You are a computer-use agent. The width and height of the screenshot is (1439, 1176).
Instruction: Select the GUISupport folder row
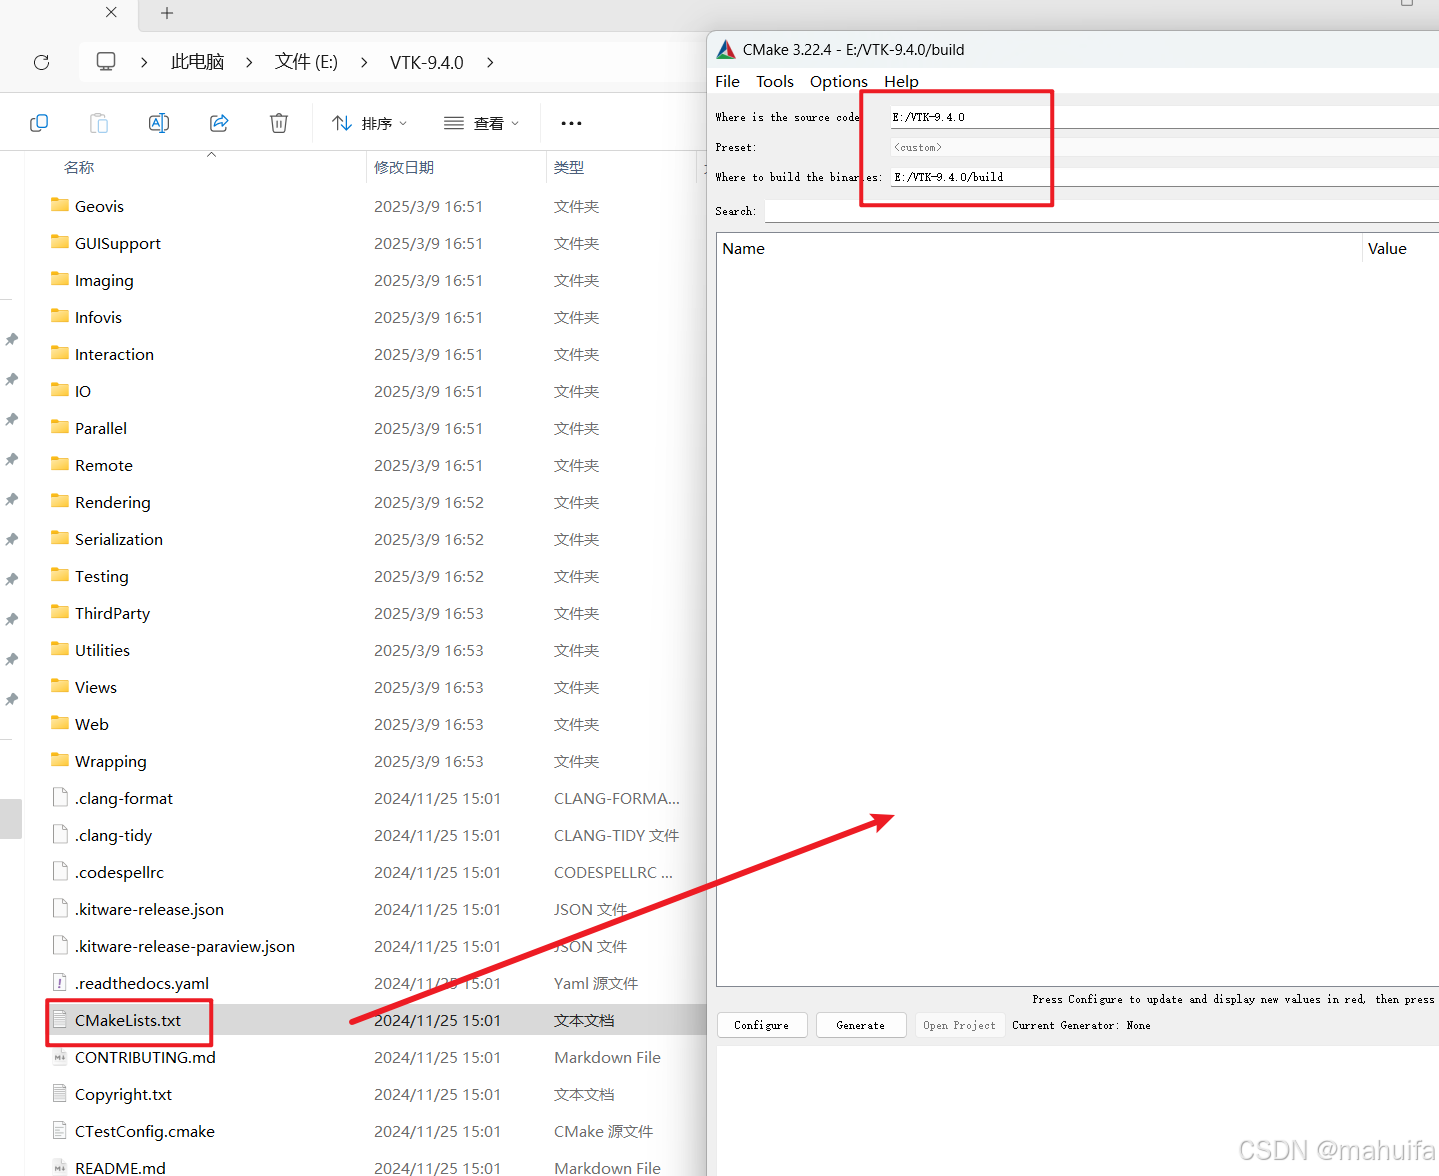point(365,243)
